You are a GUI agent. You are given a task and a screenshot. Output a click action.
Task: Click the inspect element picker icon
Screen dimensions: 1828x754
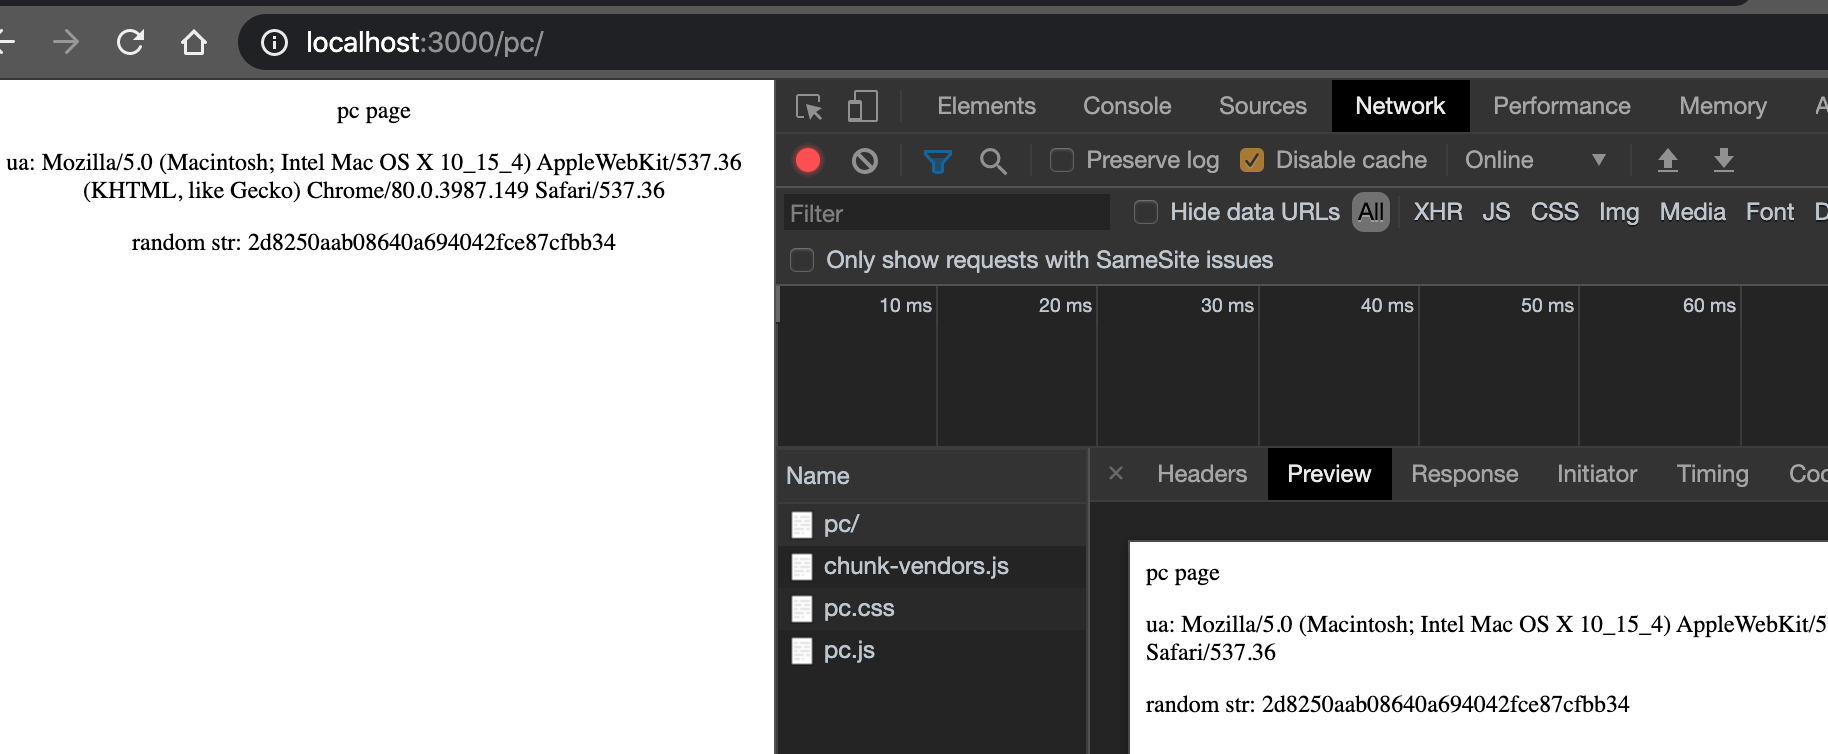(x=809, y=106)
